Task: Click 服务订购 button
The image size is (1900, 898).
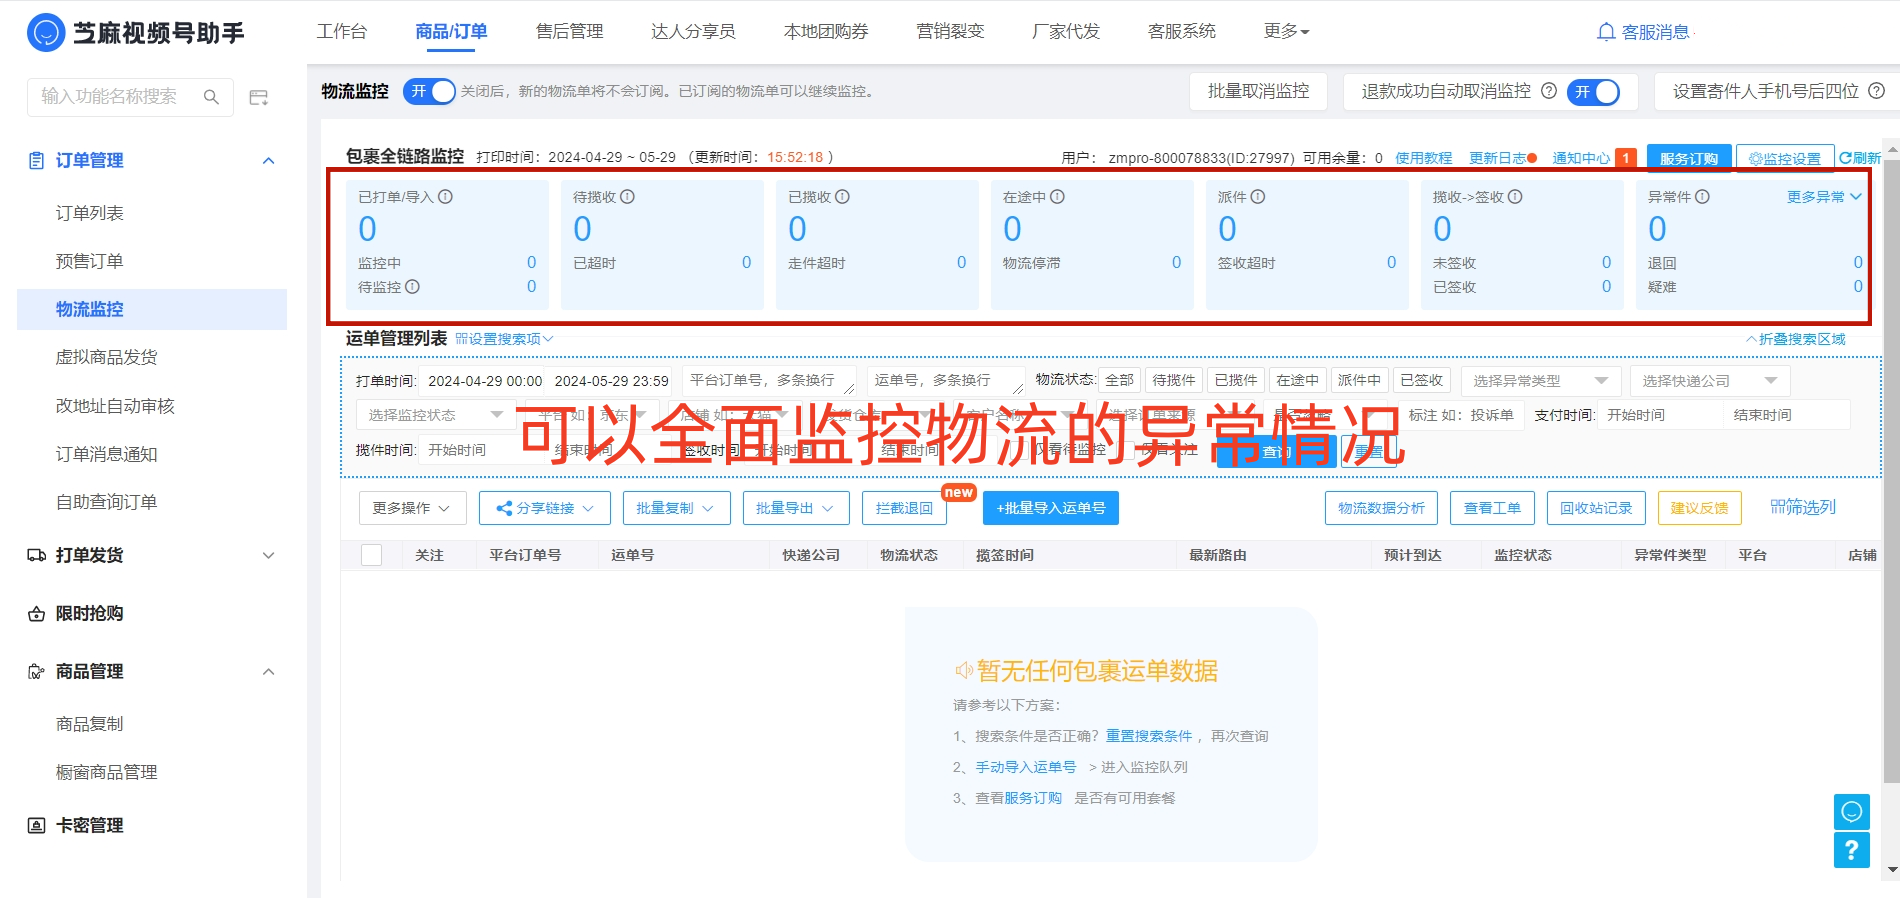Action: click(x=1689, y=158)
